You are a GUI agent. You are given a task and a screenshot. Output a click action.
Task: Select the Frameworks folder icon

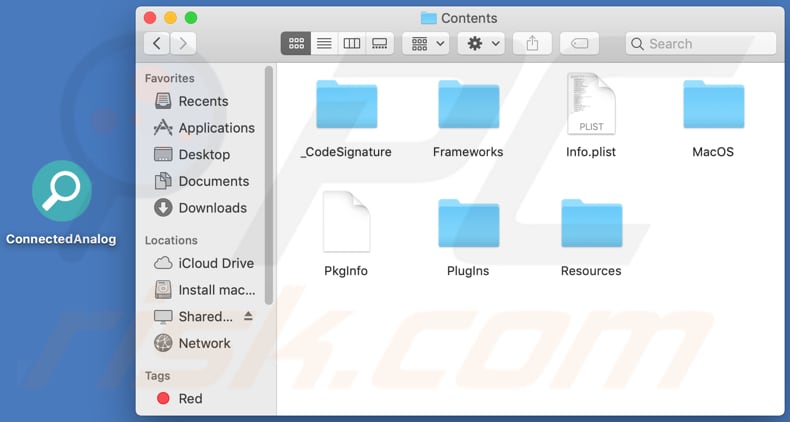click(x=469, y=104)
